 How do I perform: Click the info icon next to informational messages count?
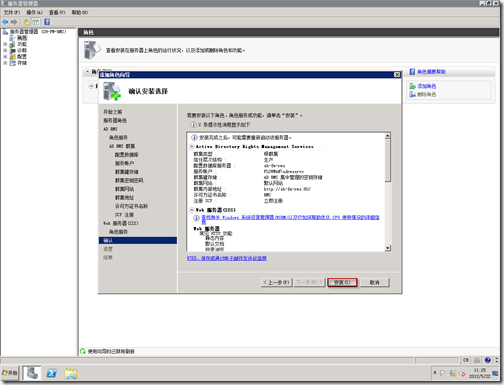pyautogui.click(x=193, y=125)
